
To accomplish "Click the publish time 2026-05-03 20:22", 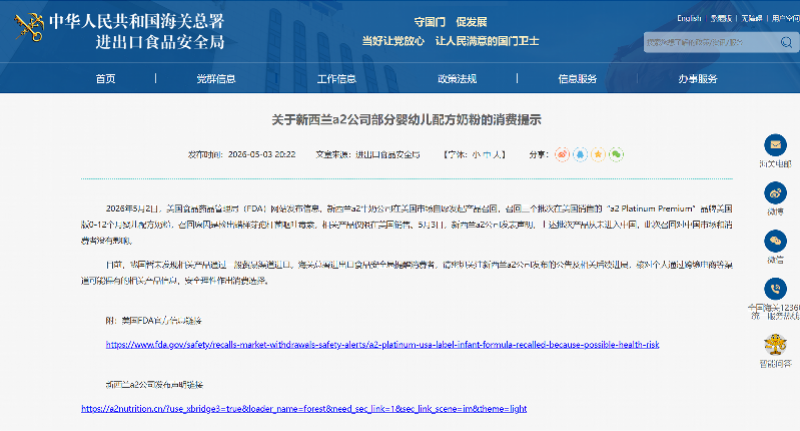I will [x=261, y=155].
